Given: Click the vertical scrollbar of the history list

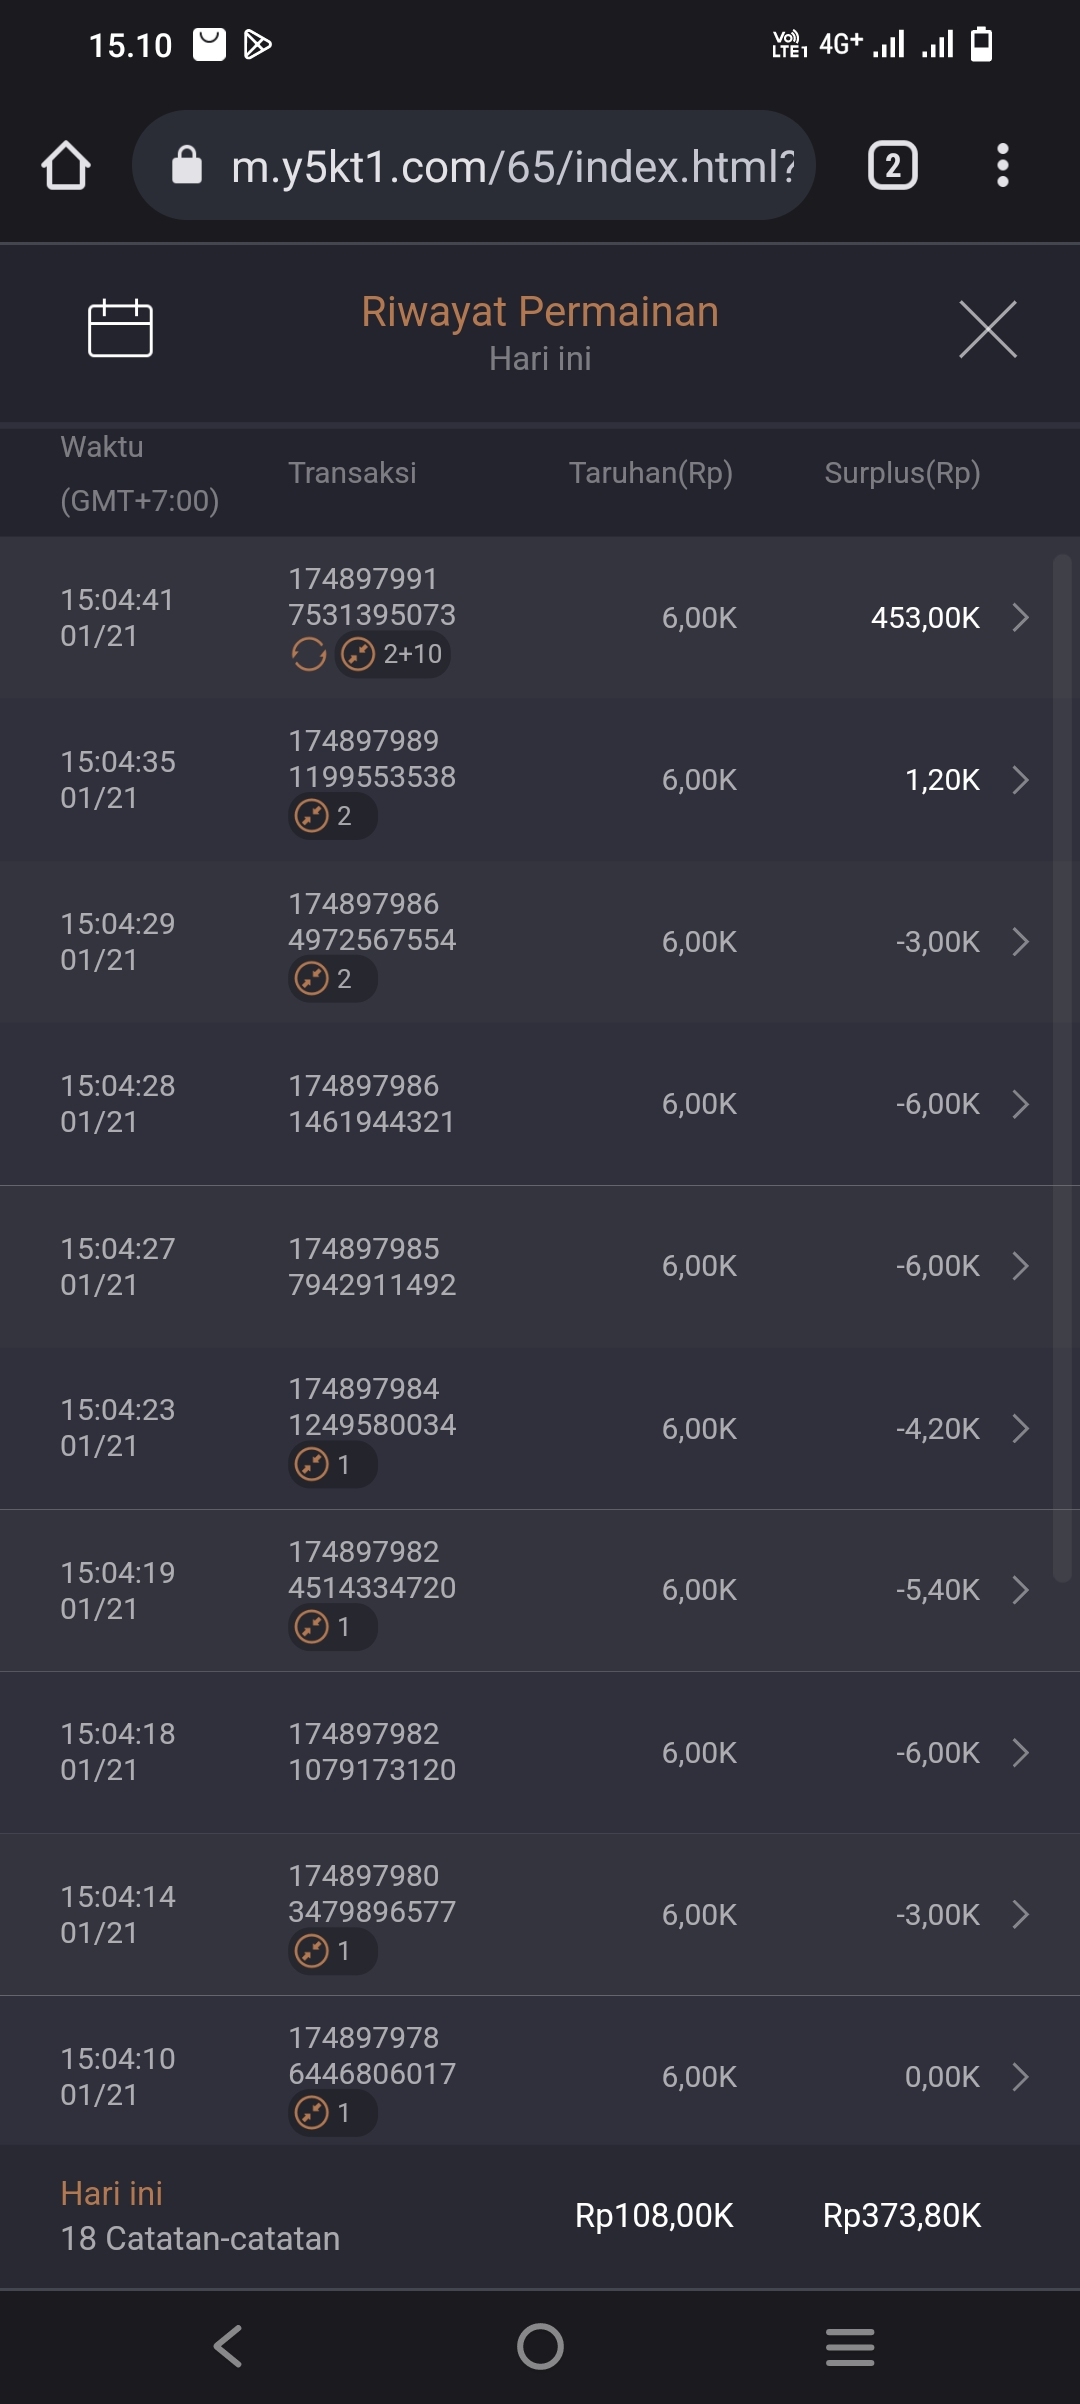Looking at the screenshot, I should click(1062, 1065).
